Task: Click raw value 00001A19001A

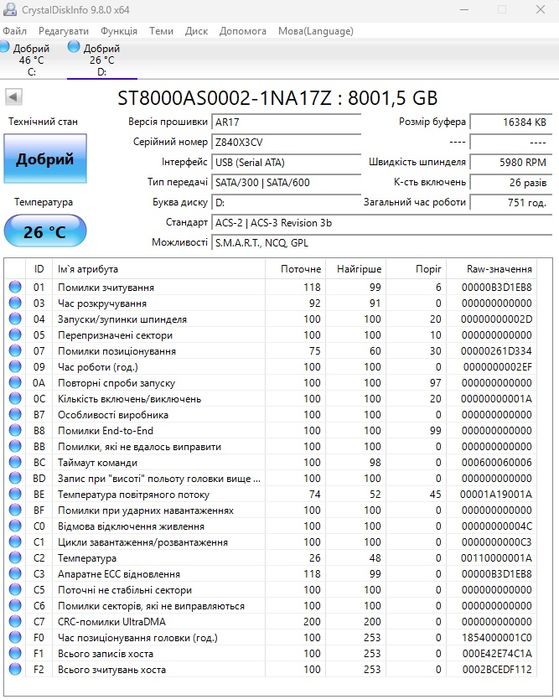Action: pos(496,494)
